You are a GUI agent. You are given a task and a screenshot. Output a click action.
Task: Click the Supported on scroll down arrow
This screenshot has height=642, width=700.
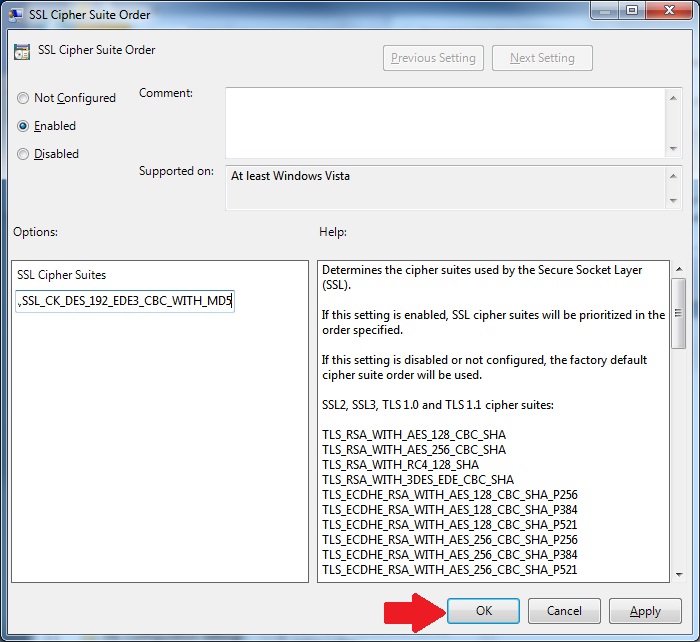click(673, 201)
